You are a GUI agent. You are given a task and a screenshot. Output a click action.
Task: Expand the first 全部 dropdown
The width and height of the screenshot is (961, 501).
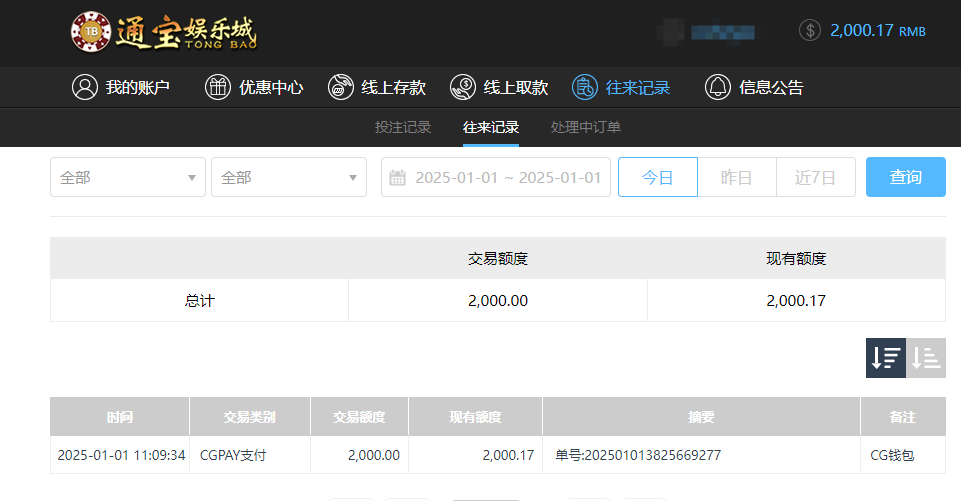pos(127,177)
